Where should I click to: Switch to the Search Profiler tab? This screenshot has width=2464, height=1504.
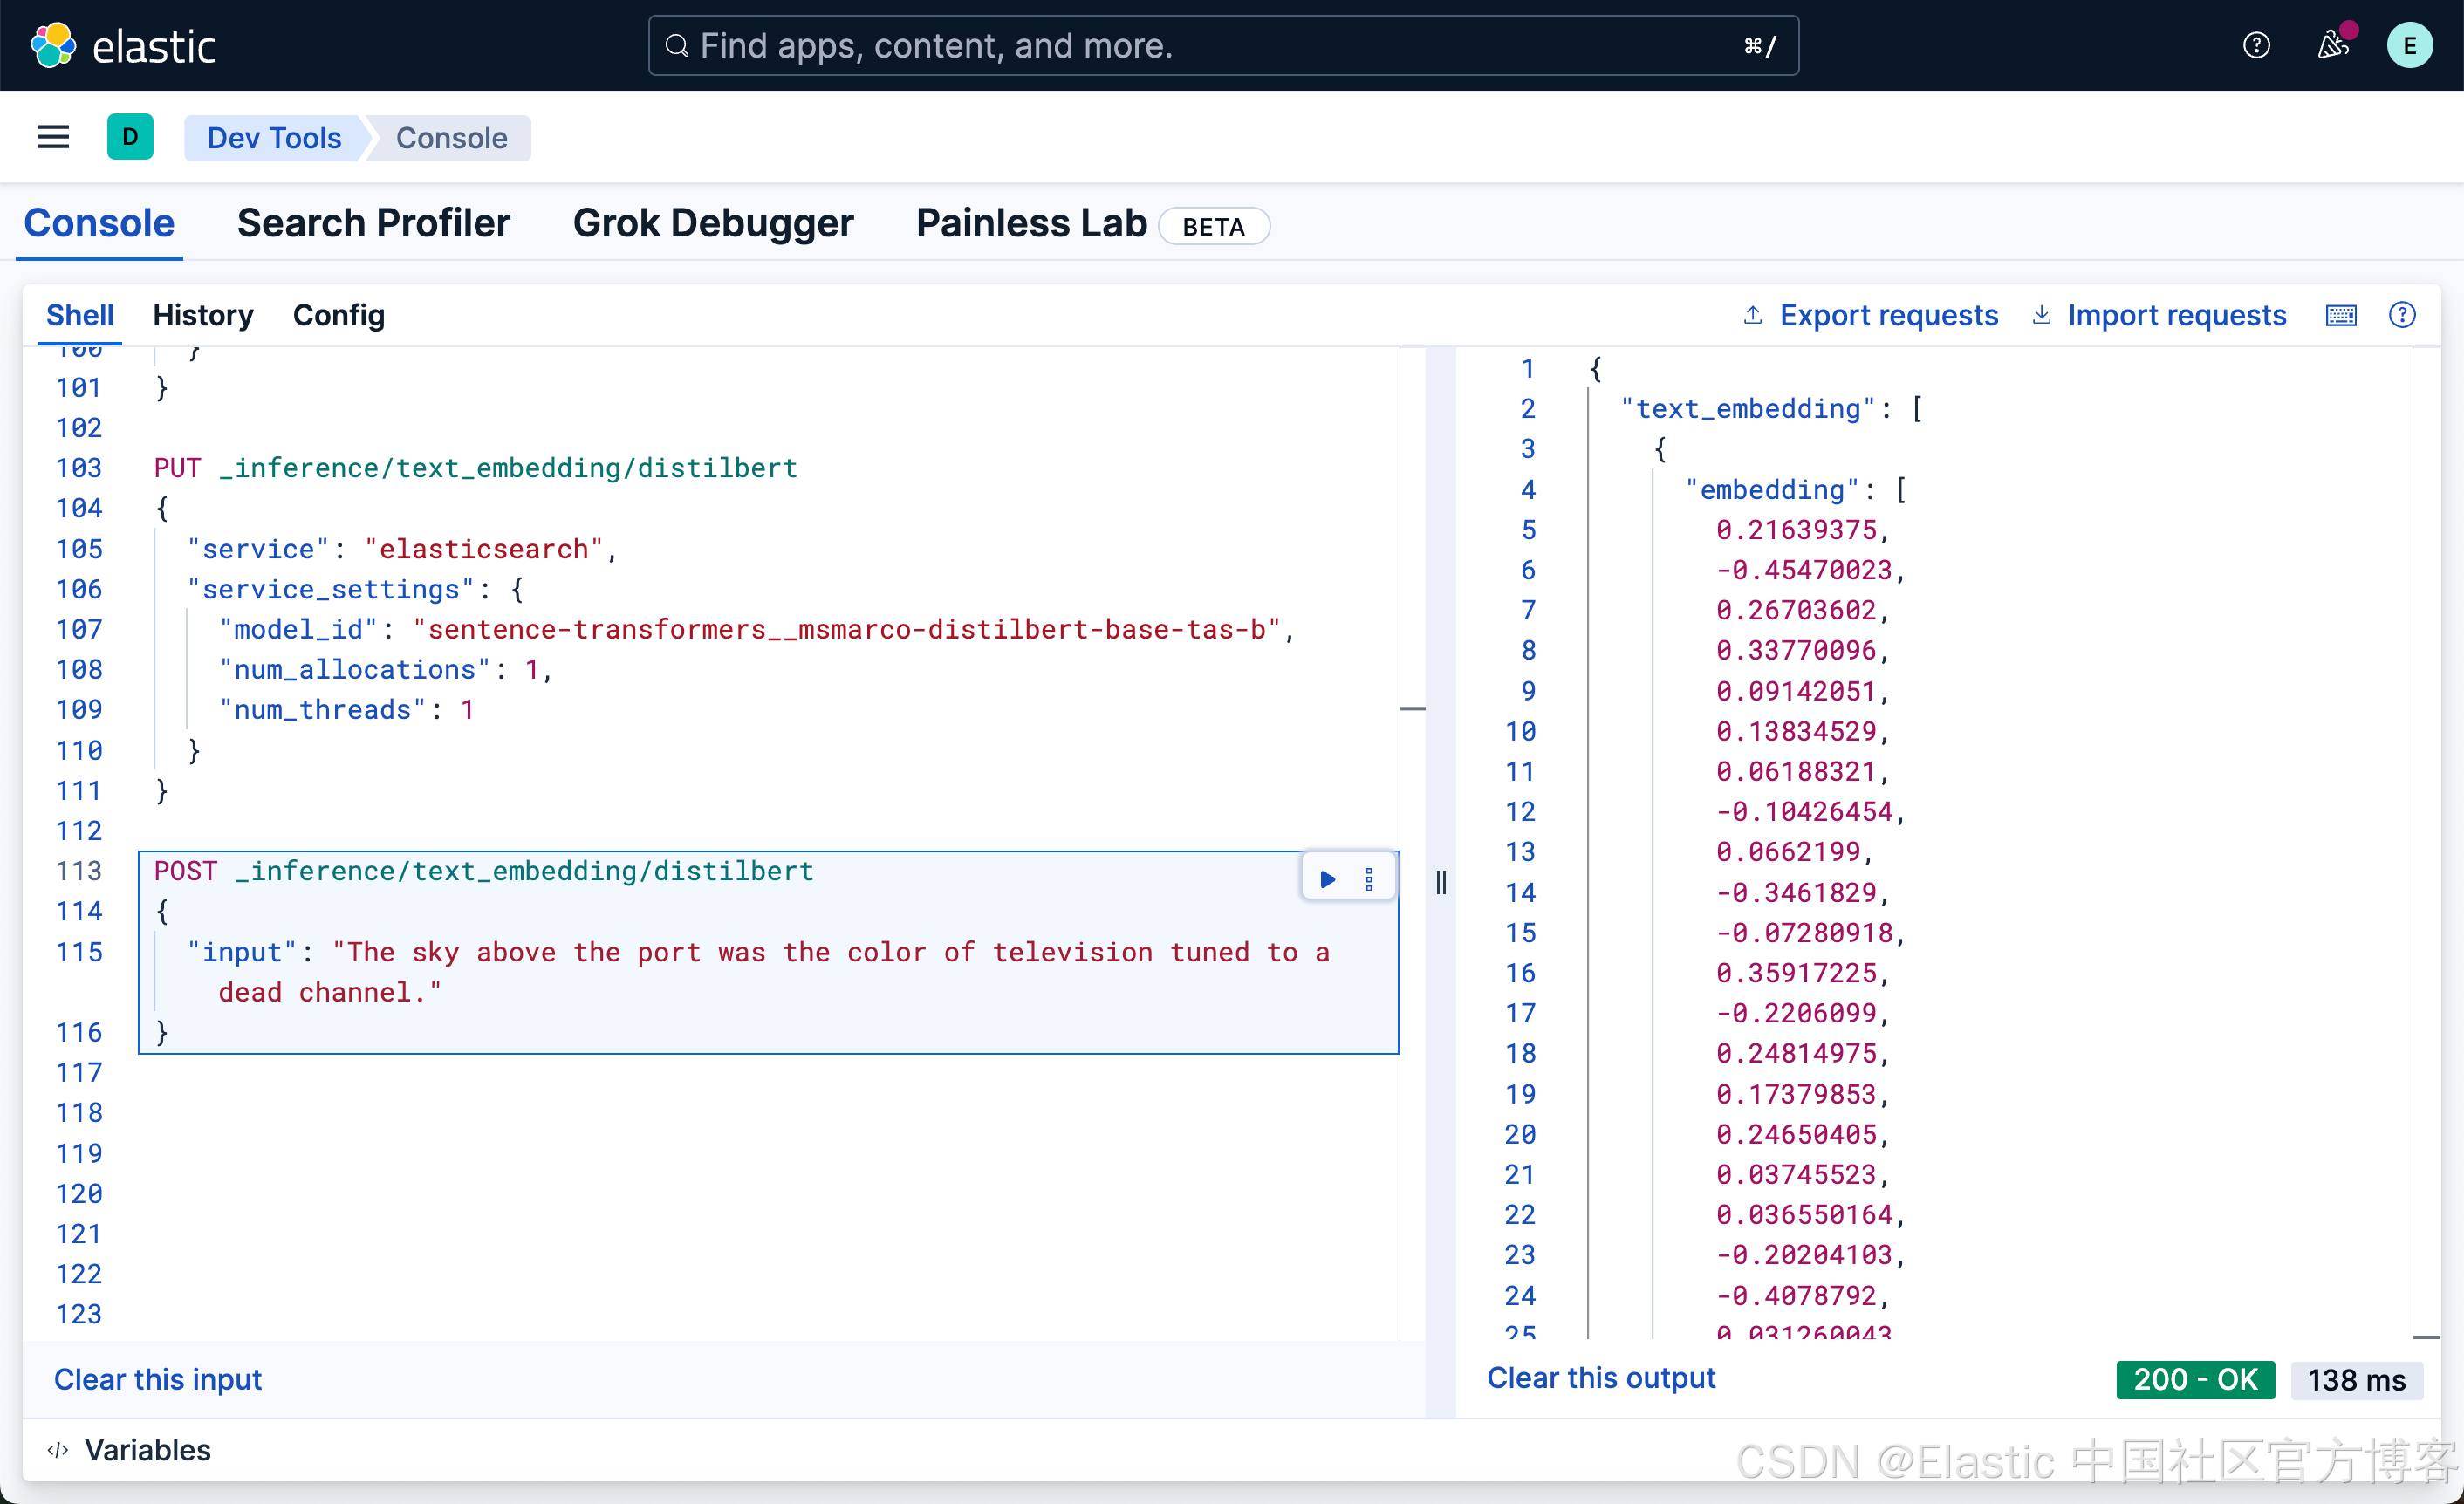(x=373, y=223)
